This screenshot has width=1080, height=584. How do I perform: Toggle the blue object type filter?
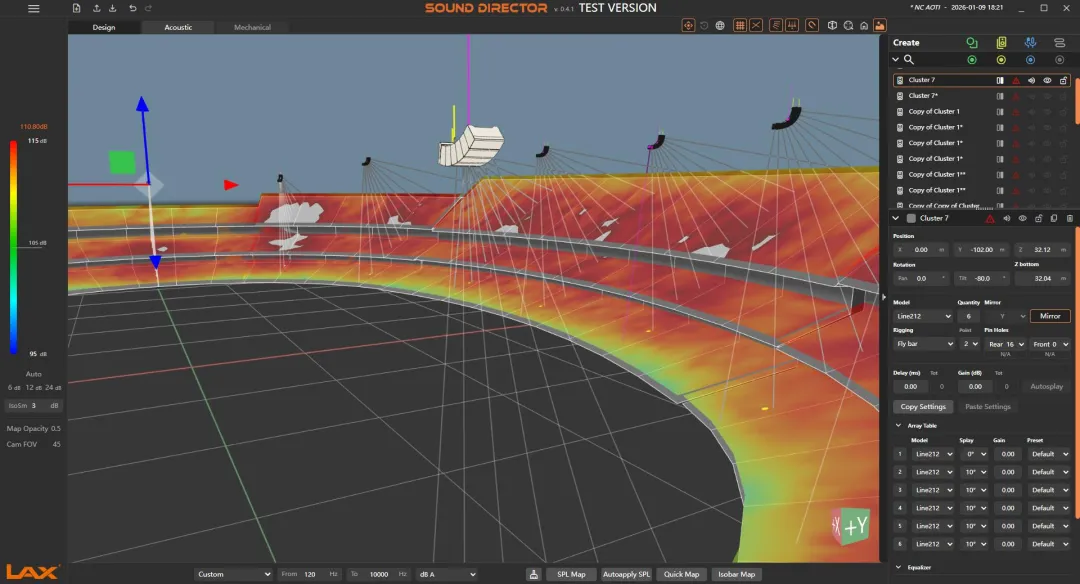[x=1030, y=60]
